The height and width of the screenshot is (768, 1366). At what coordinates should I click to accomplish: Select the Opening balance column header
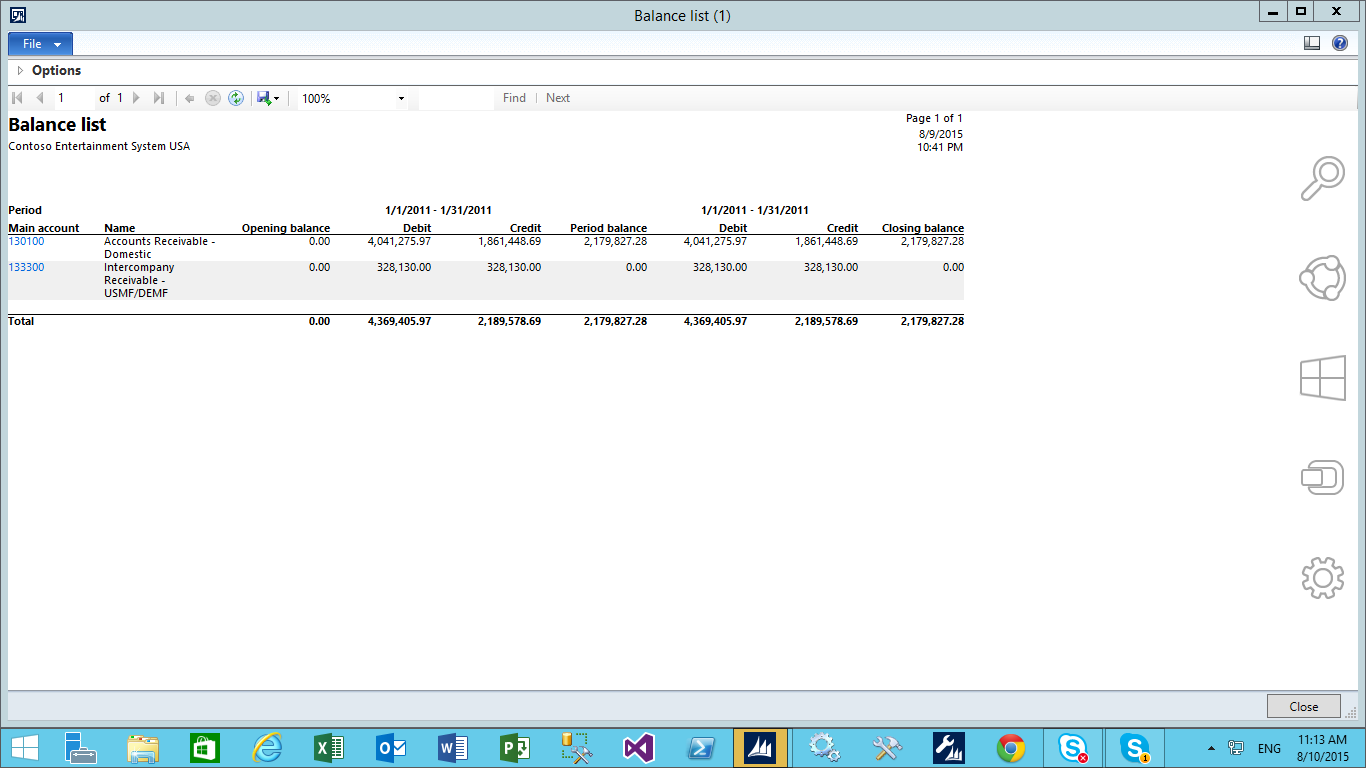[286, 228]
